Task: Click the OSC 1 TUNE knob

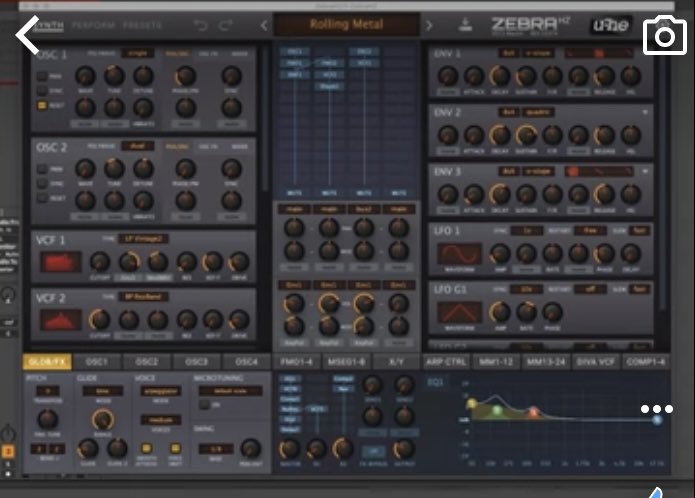Action: [114, 76]
